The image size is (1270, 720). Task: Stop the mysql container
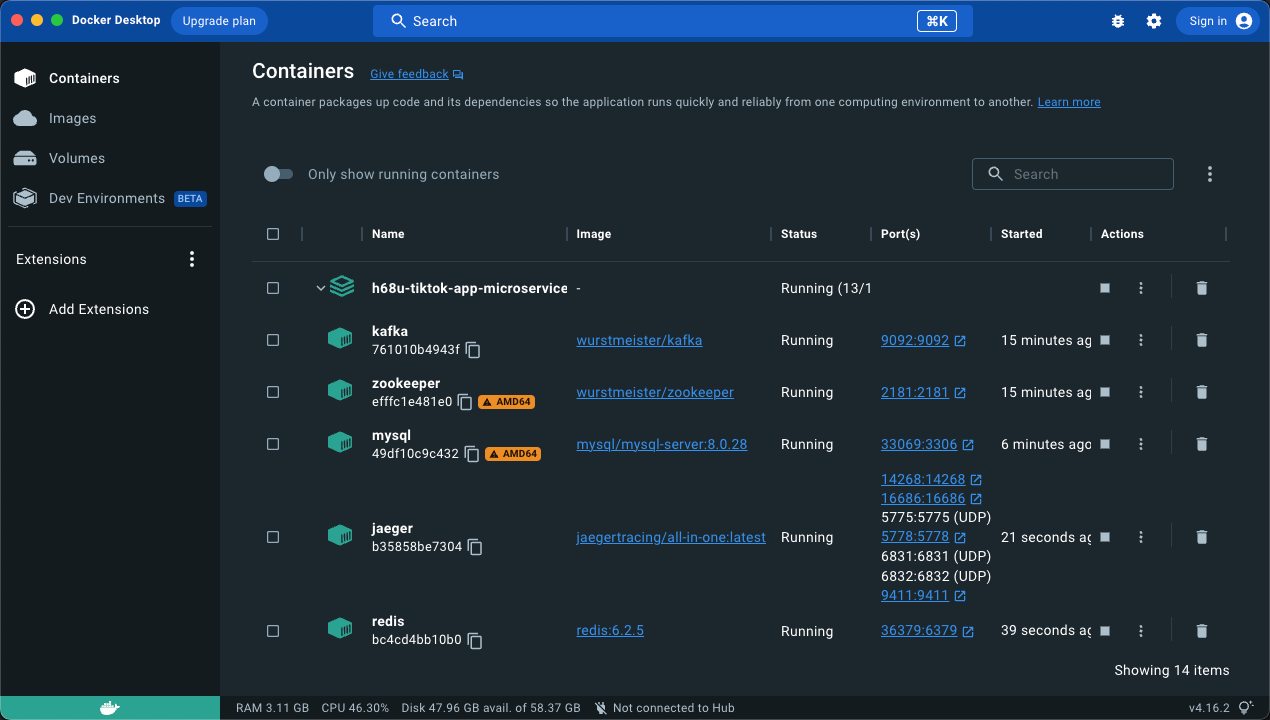[1105, 444]
